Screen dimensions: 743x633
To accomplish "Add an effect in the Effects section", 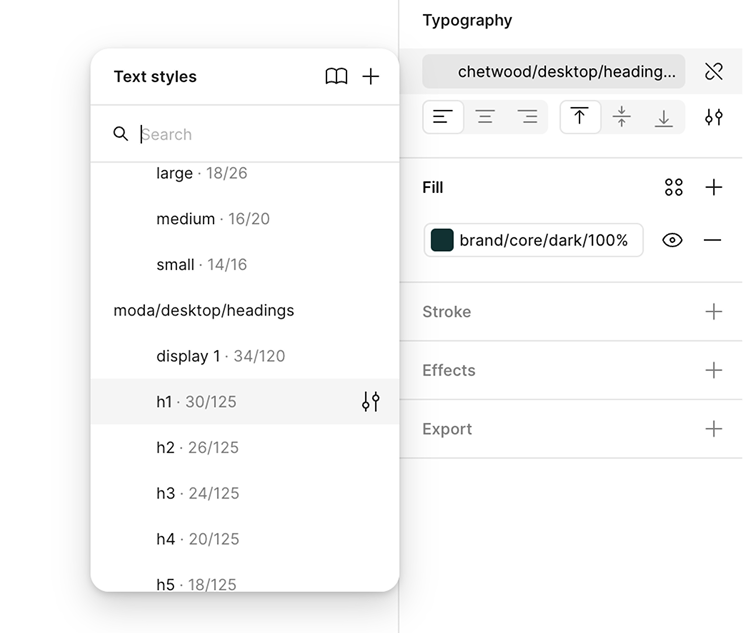I will coord(713,370).
